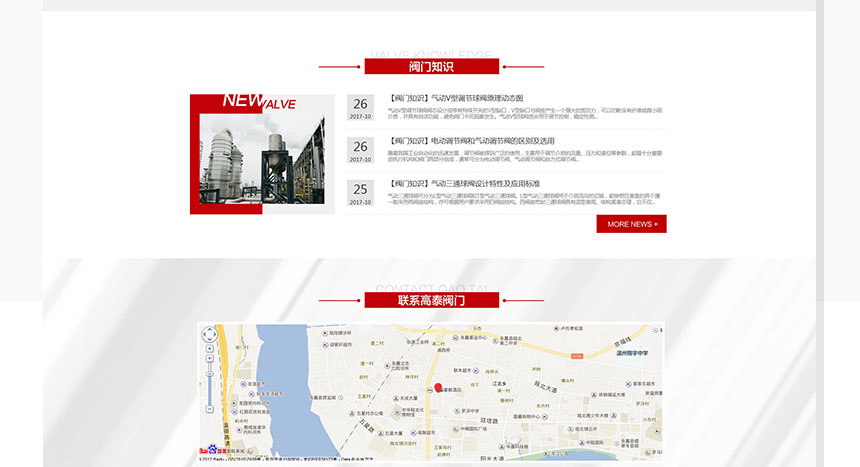Click the NEW VALVE factory thumbnail image
860x467 pixels.
coord(262,154)
